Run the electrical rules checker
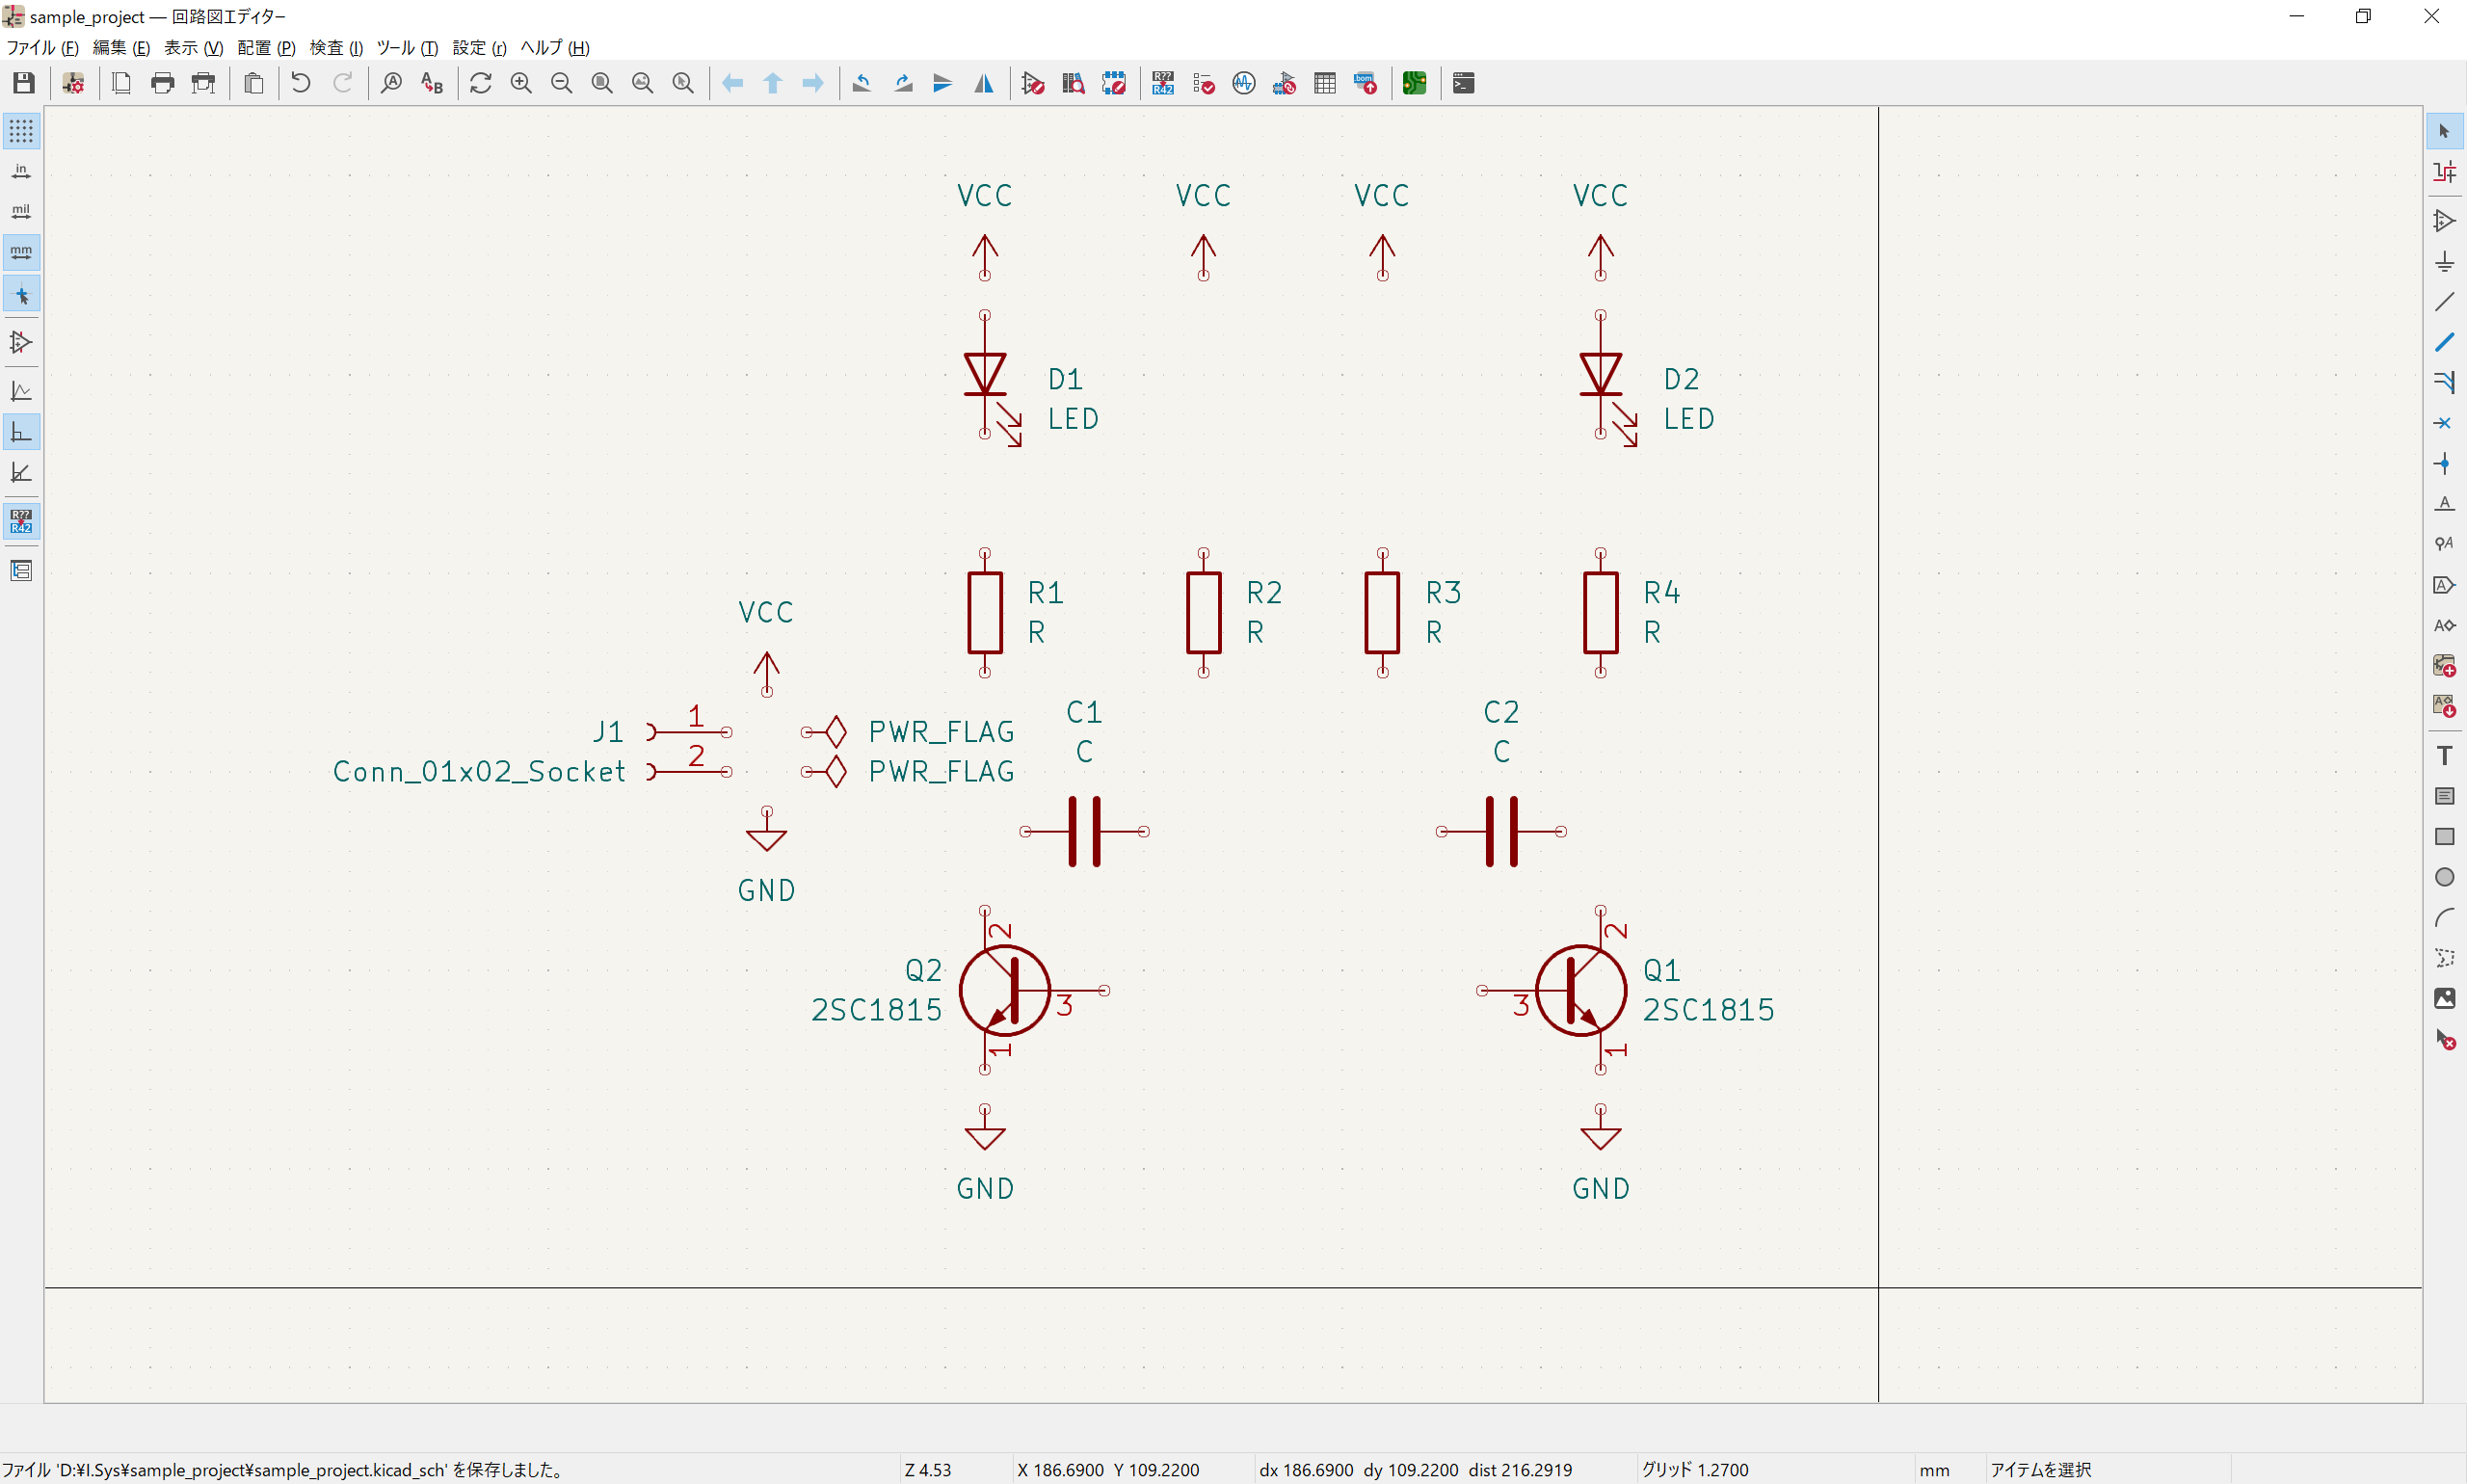Image resolution: width=2467 pixels, height=1484 pixels. pyautogui.click(x=1204, y=83)
